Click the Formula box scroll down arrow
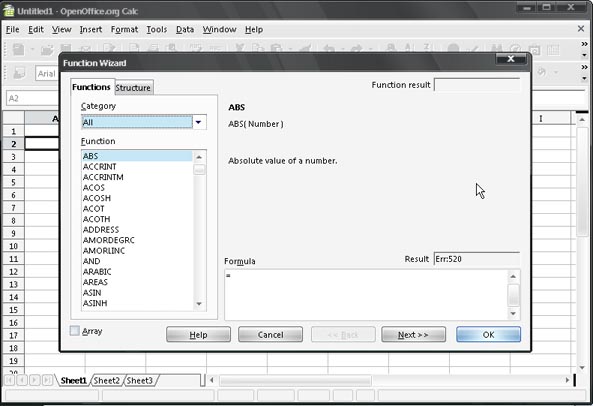593x406 pixels. point(513,313)
